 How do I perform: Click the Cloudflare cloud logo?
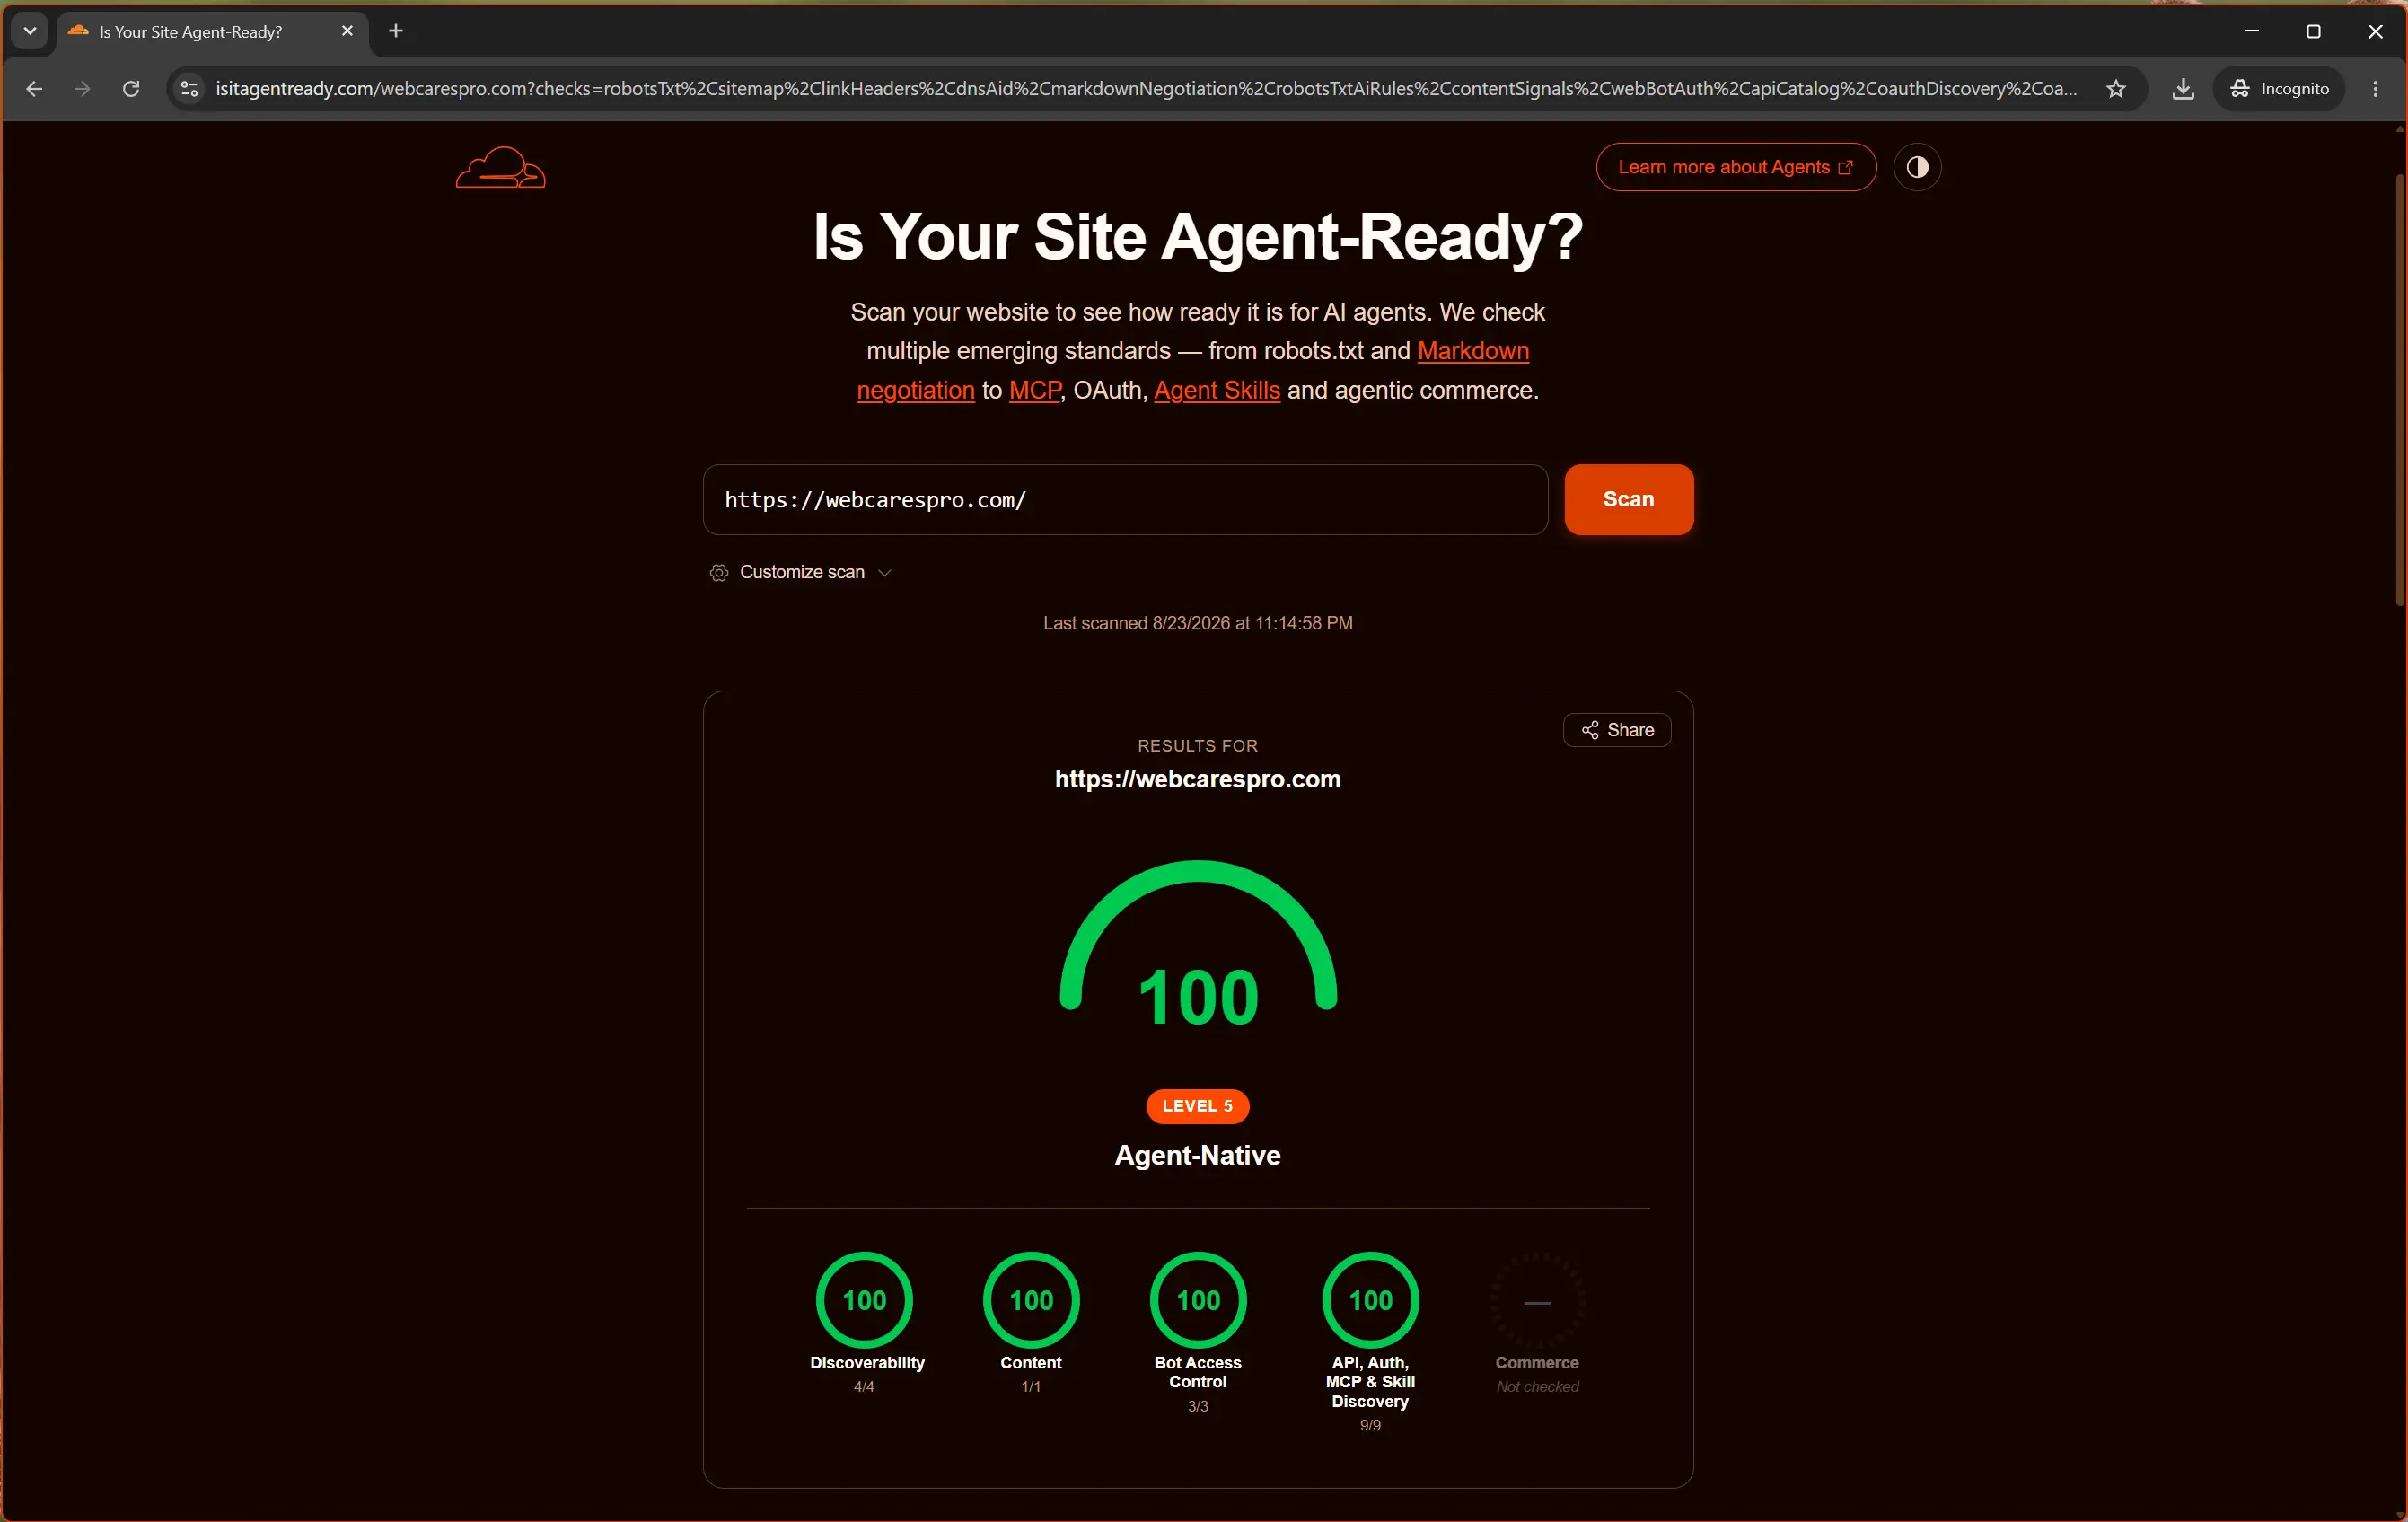[x=500, y=167]
